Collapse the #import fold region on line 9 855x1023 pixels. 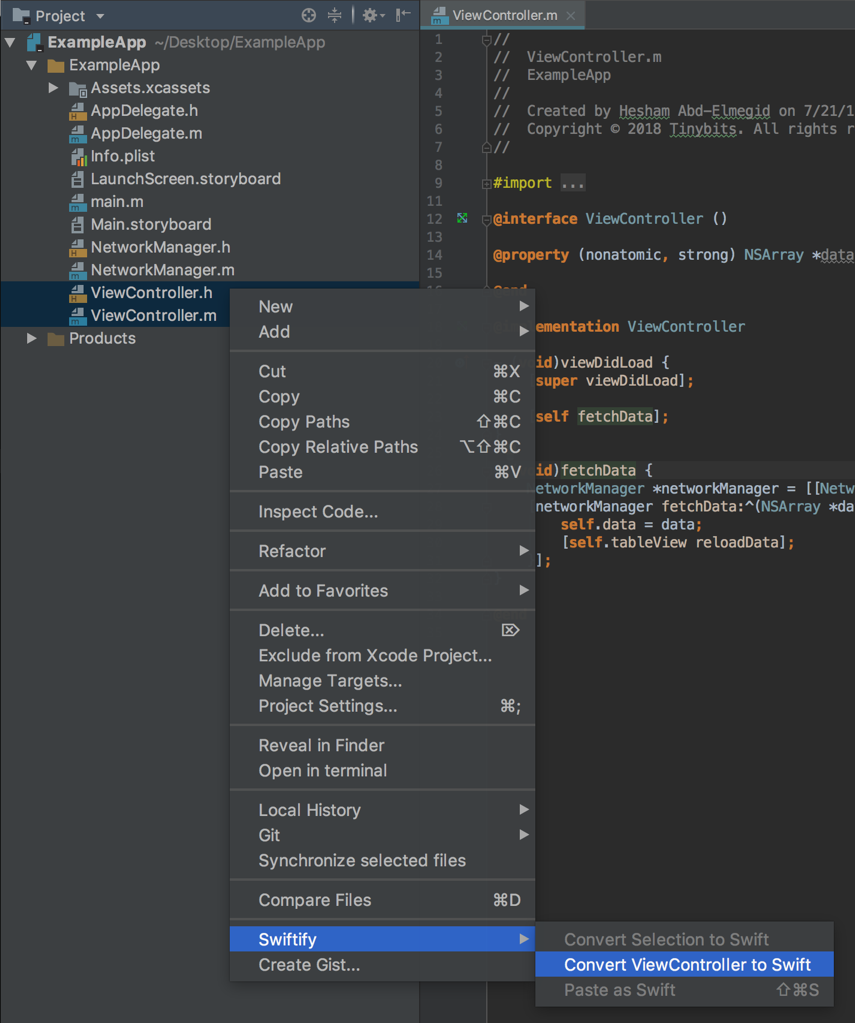pyautogui.click(x=487, y=183)
